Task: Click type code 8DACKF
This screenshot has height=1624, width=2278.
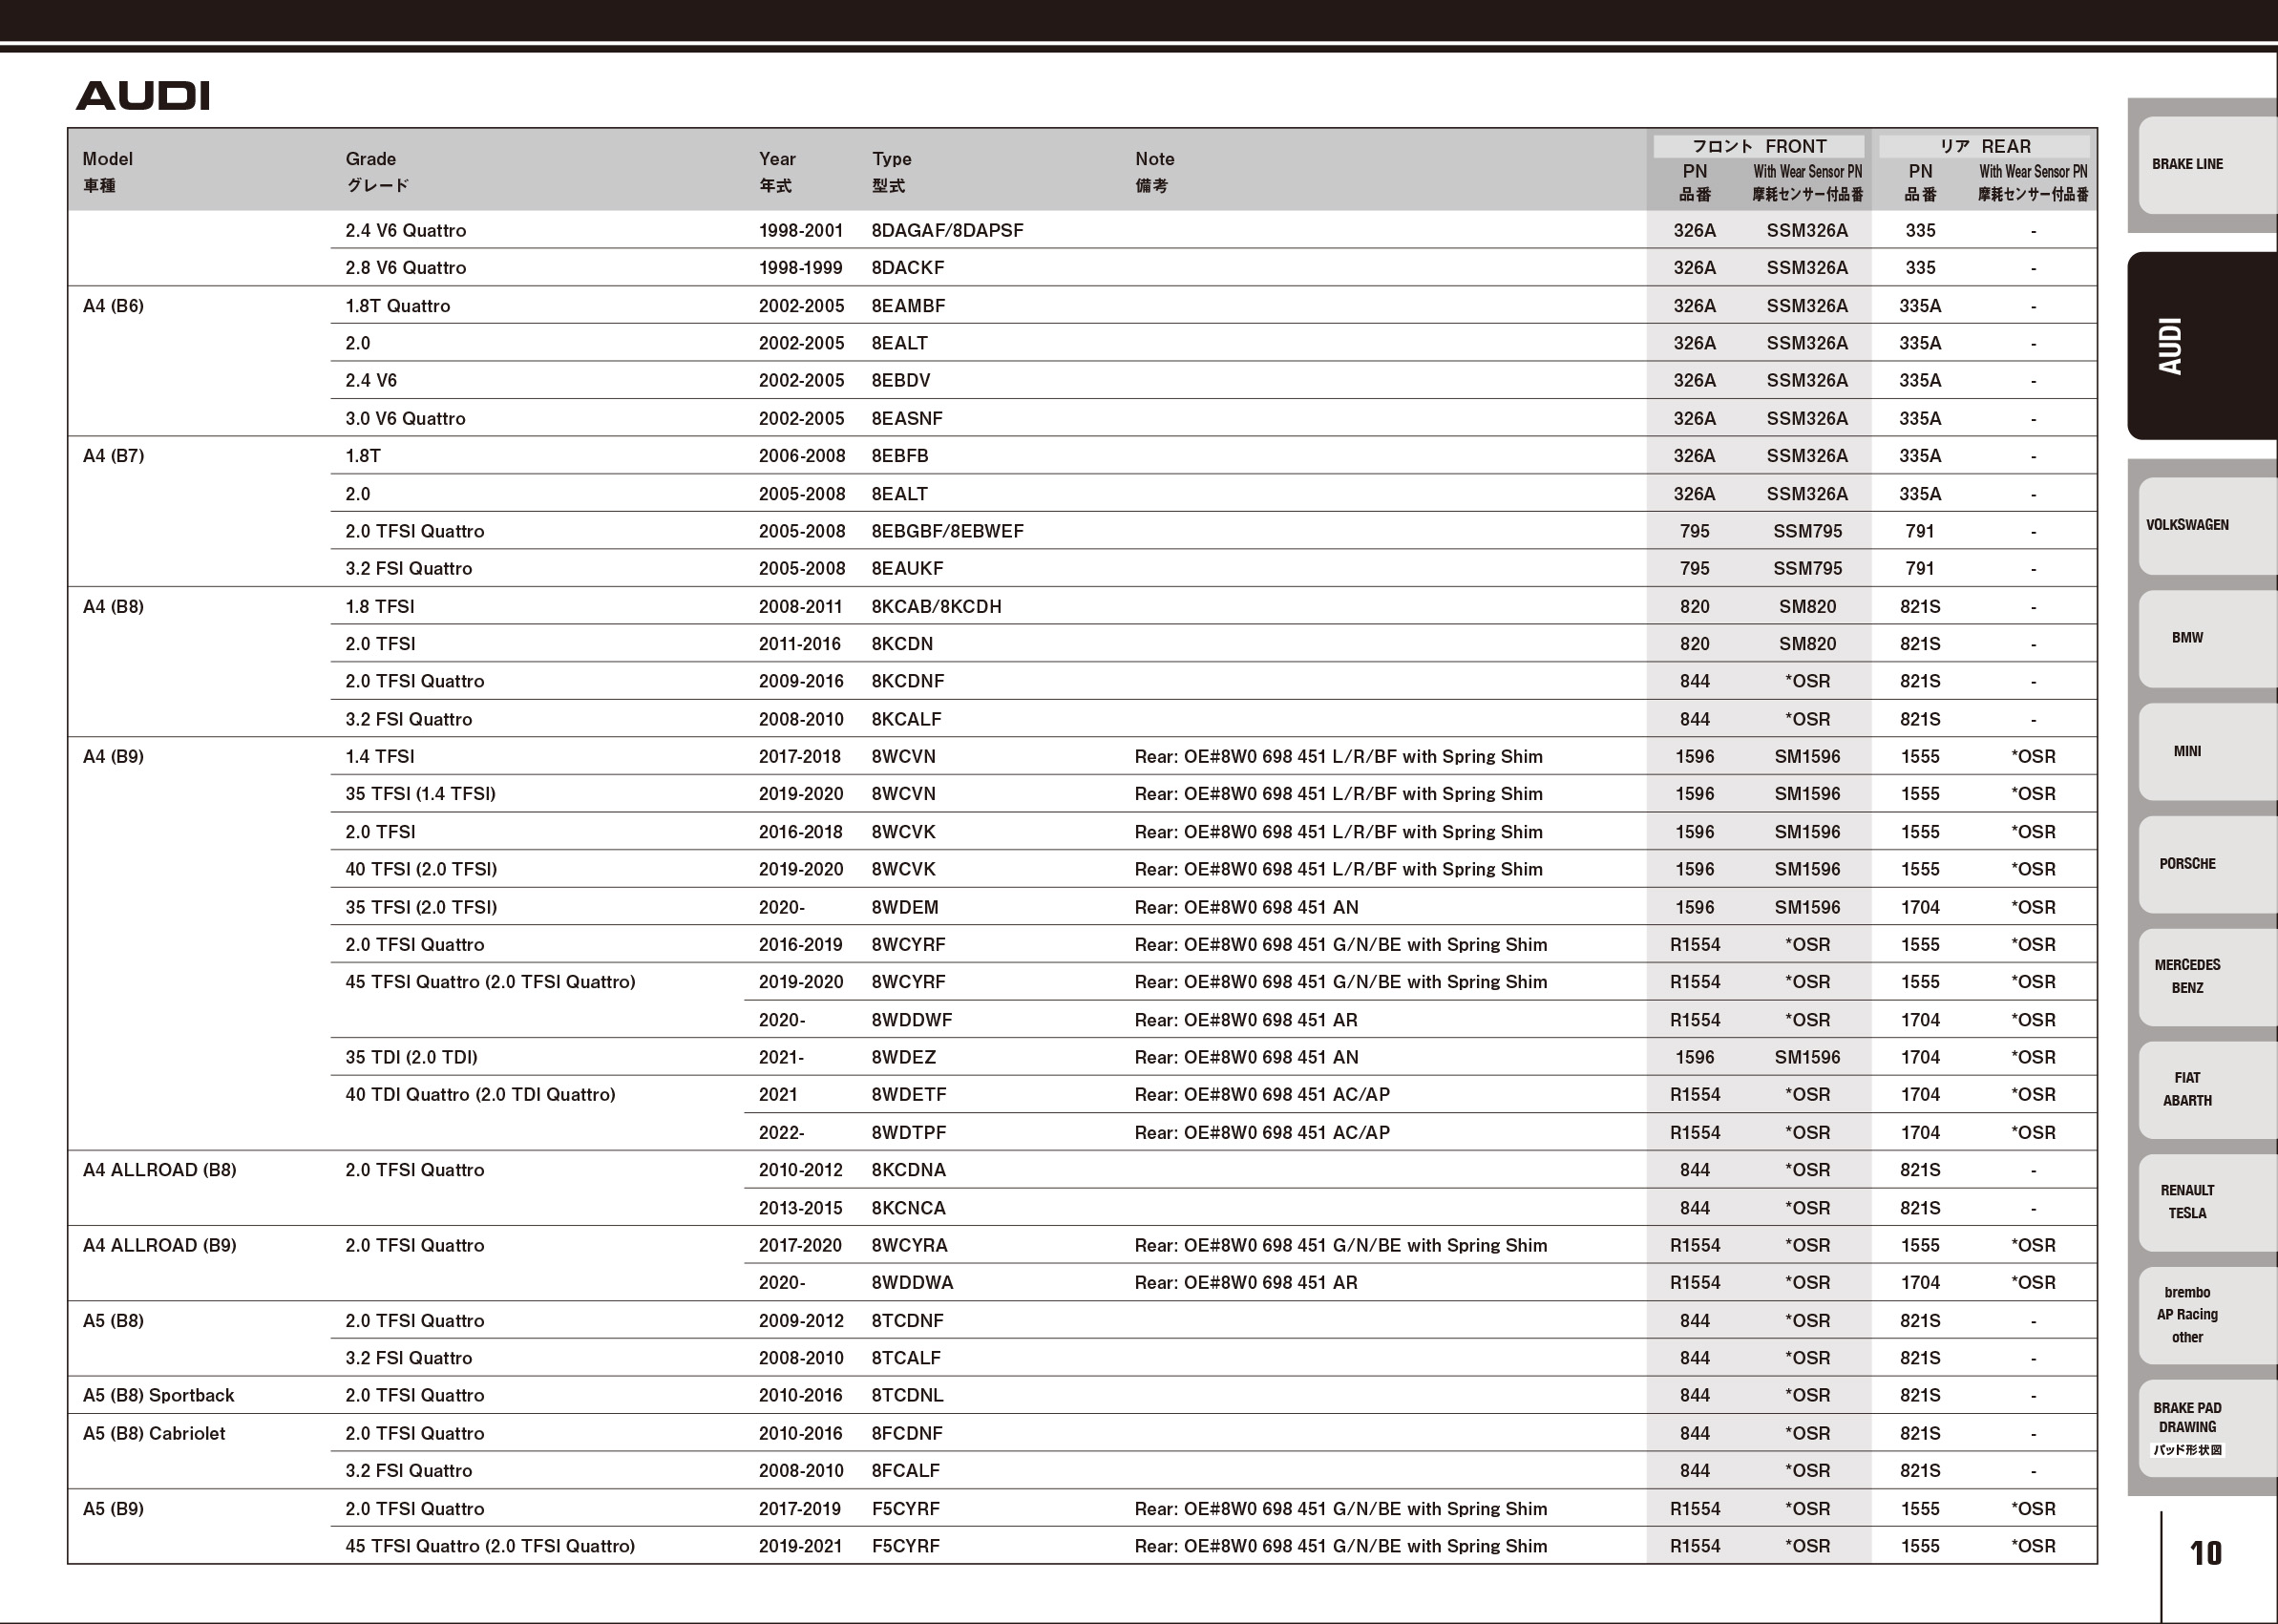Action: point(908,268)
